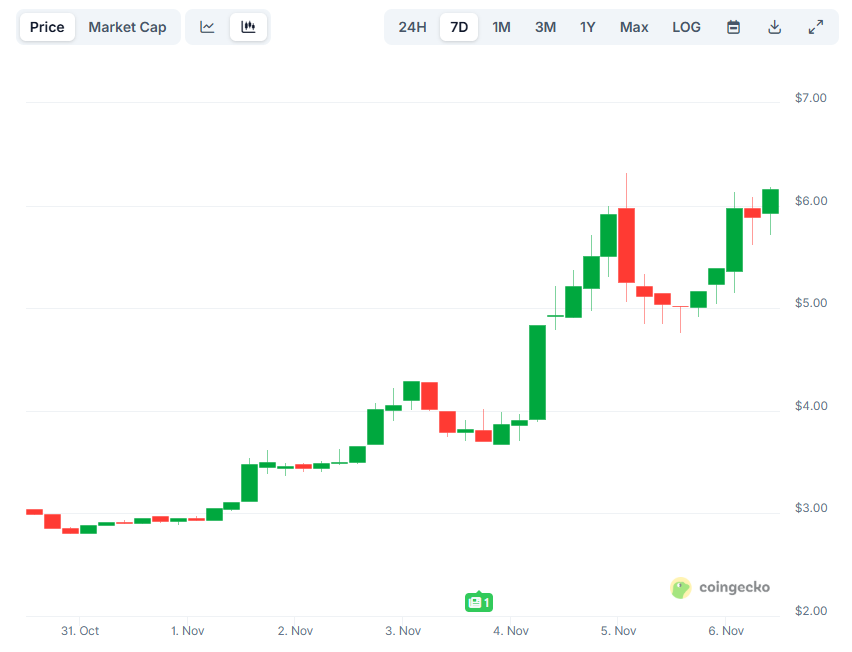Switch to candlestick chart view
The height and width of the screenshot is (652, 852).
click(x=248, y=27)
